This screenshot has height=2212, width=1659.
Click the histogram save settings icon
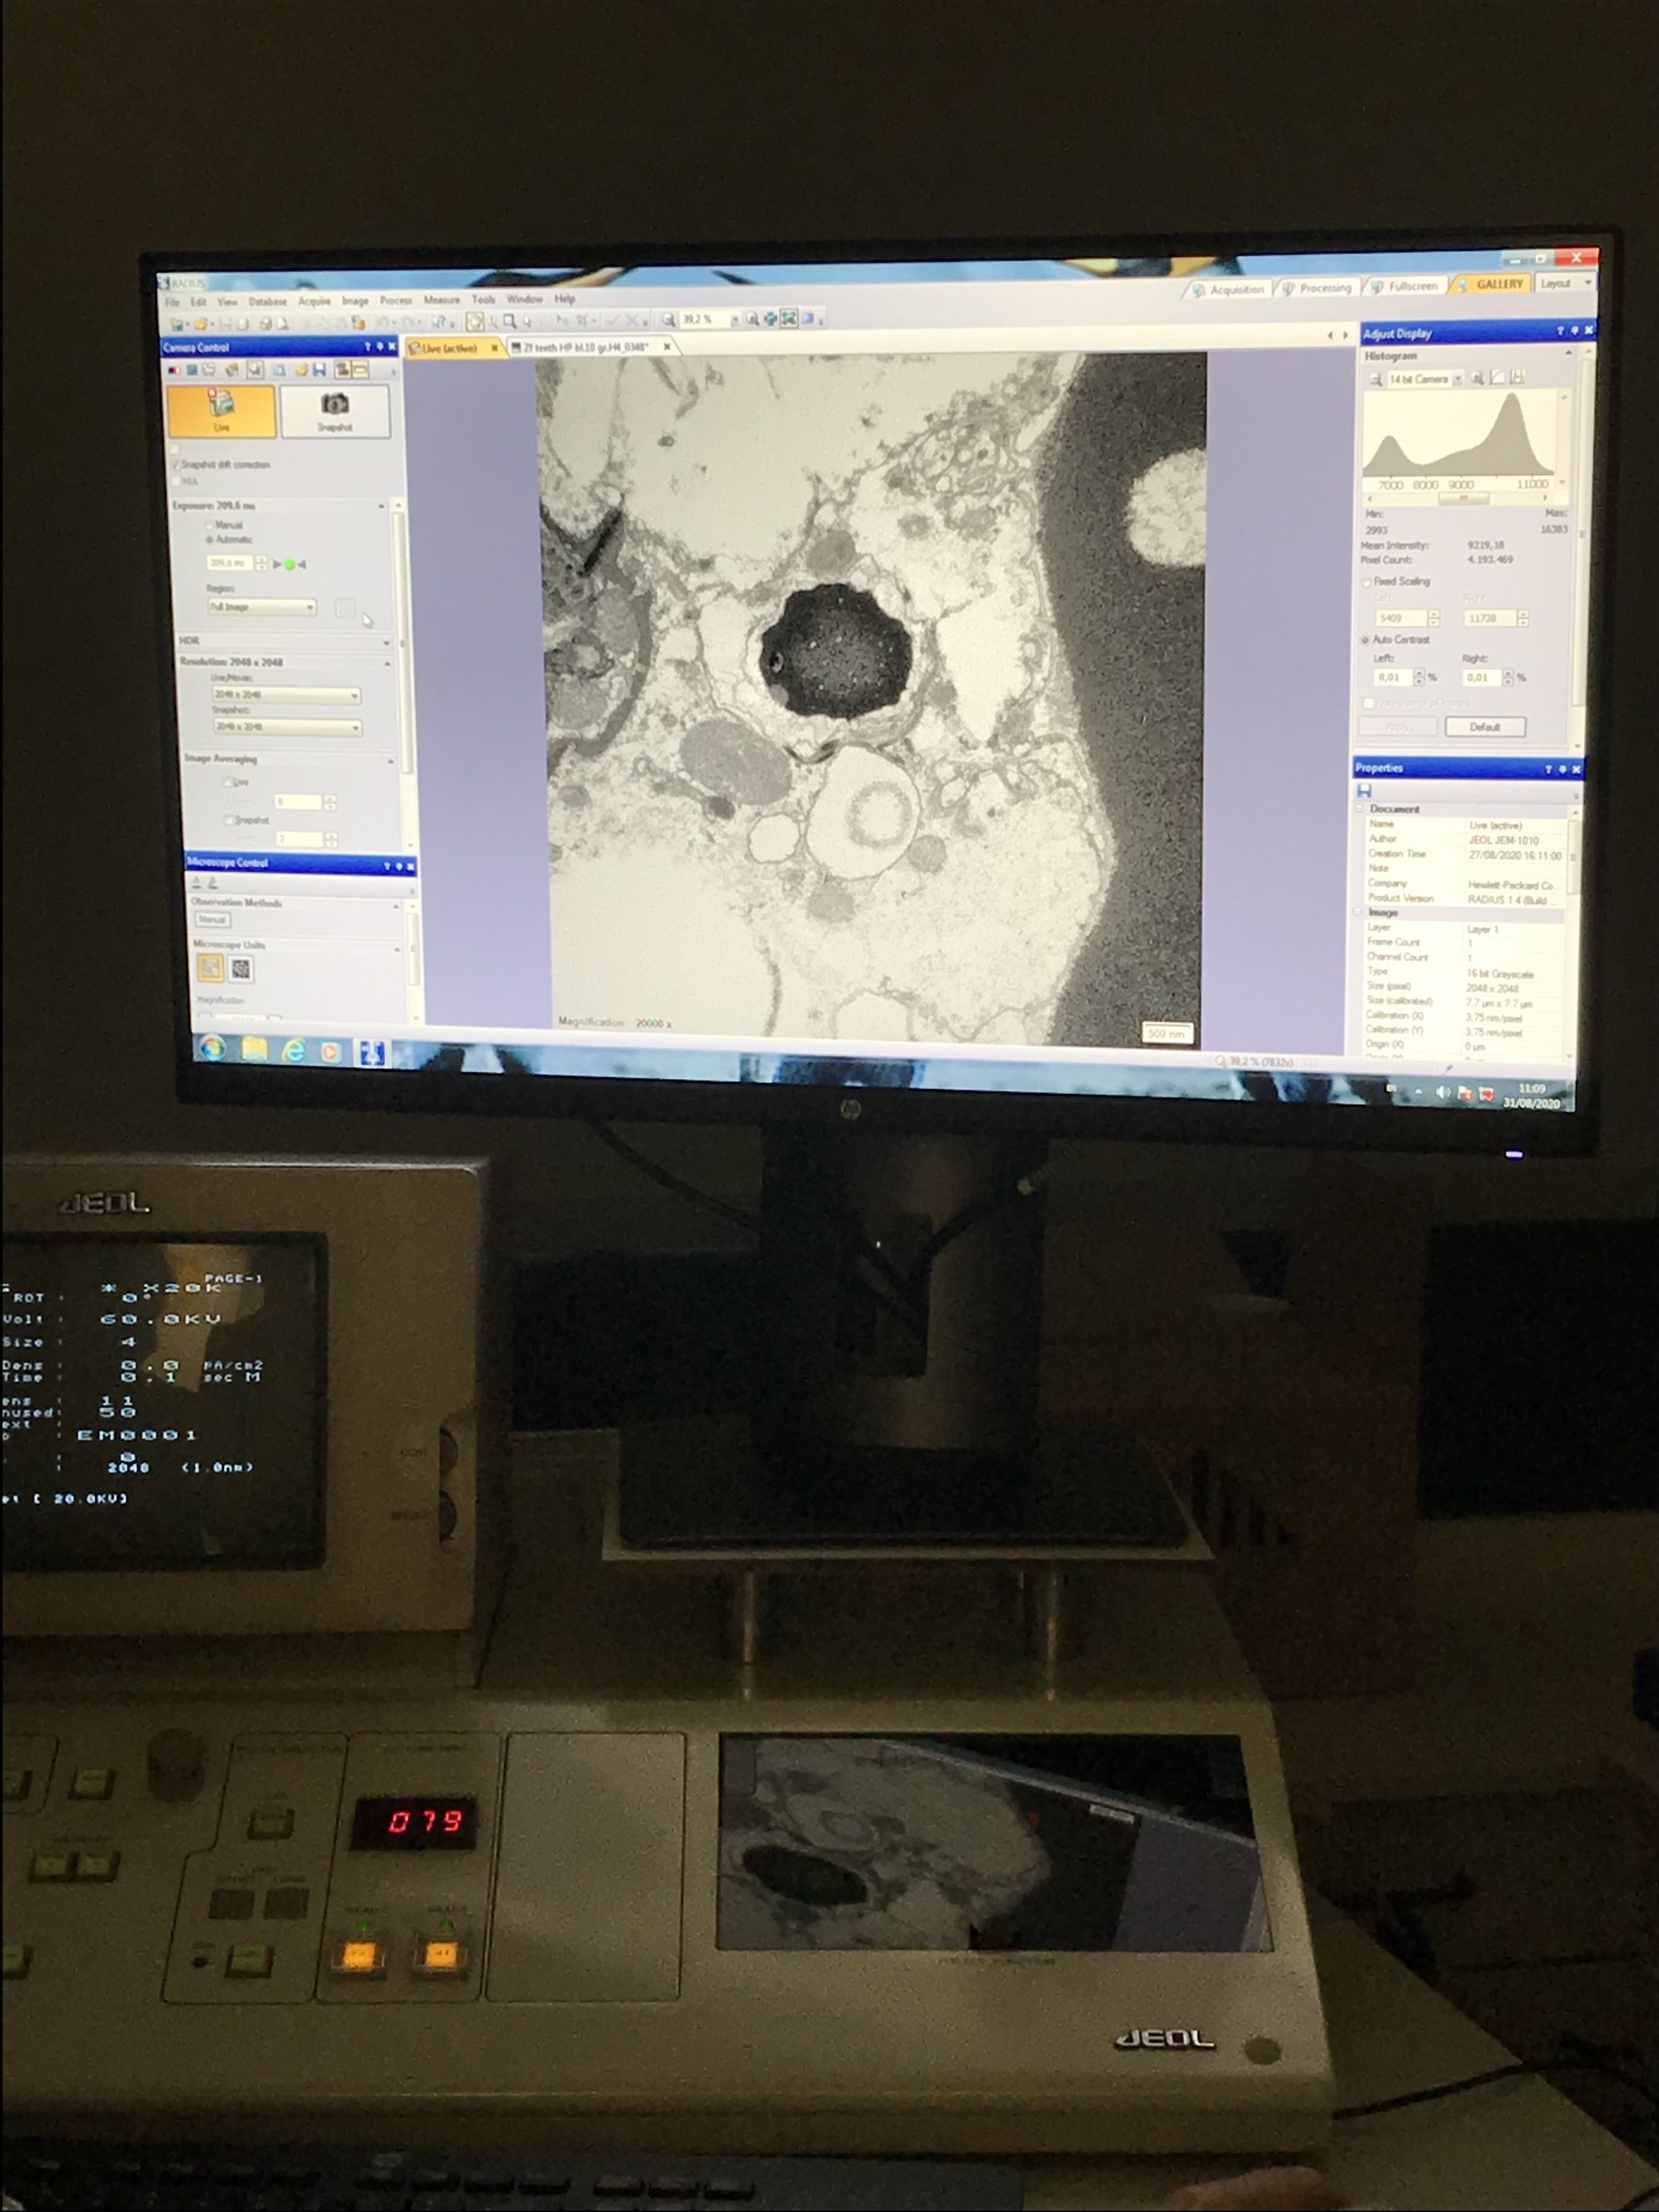click(x=1517, y=377)
